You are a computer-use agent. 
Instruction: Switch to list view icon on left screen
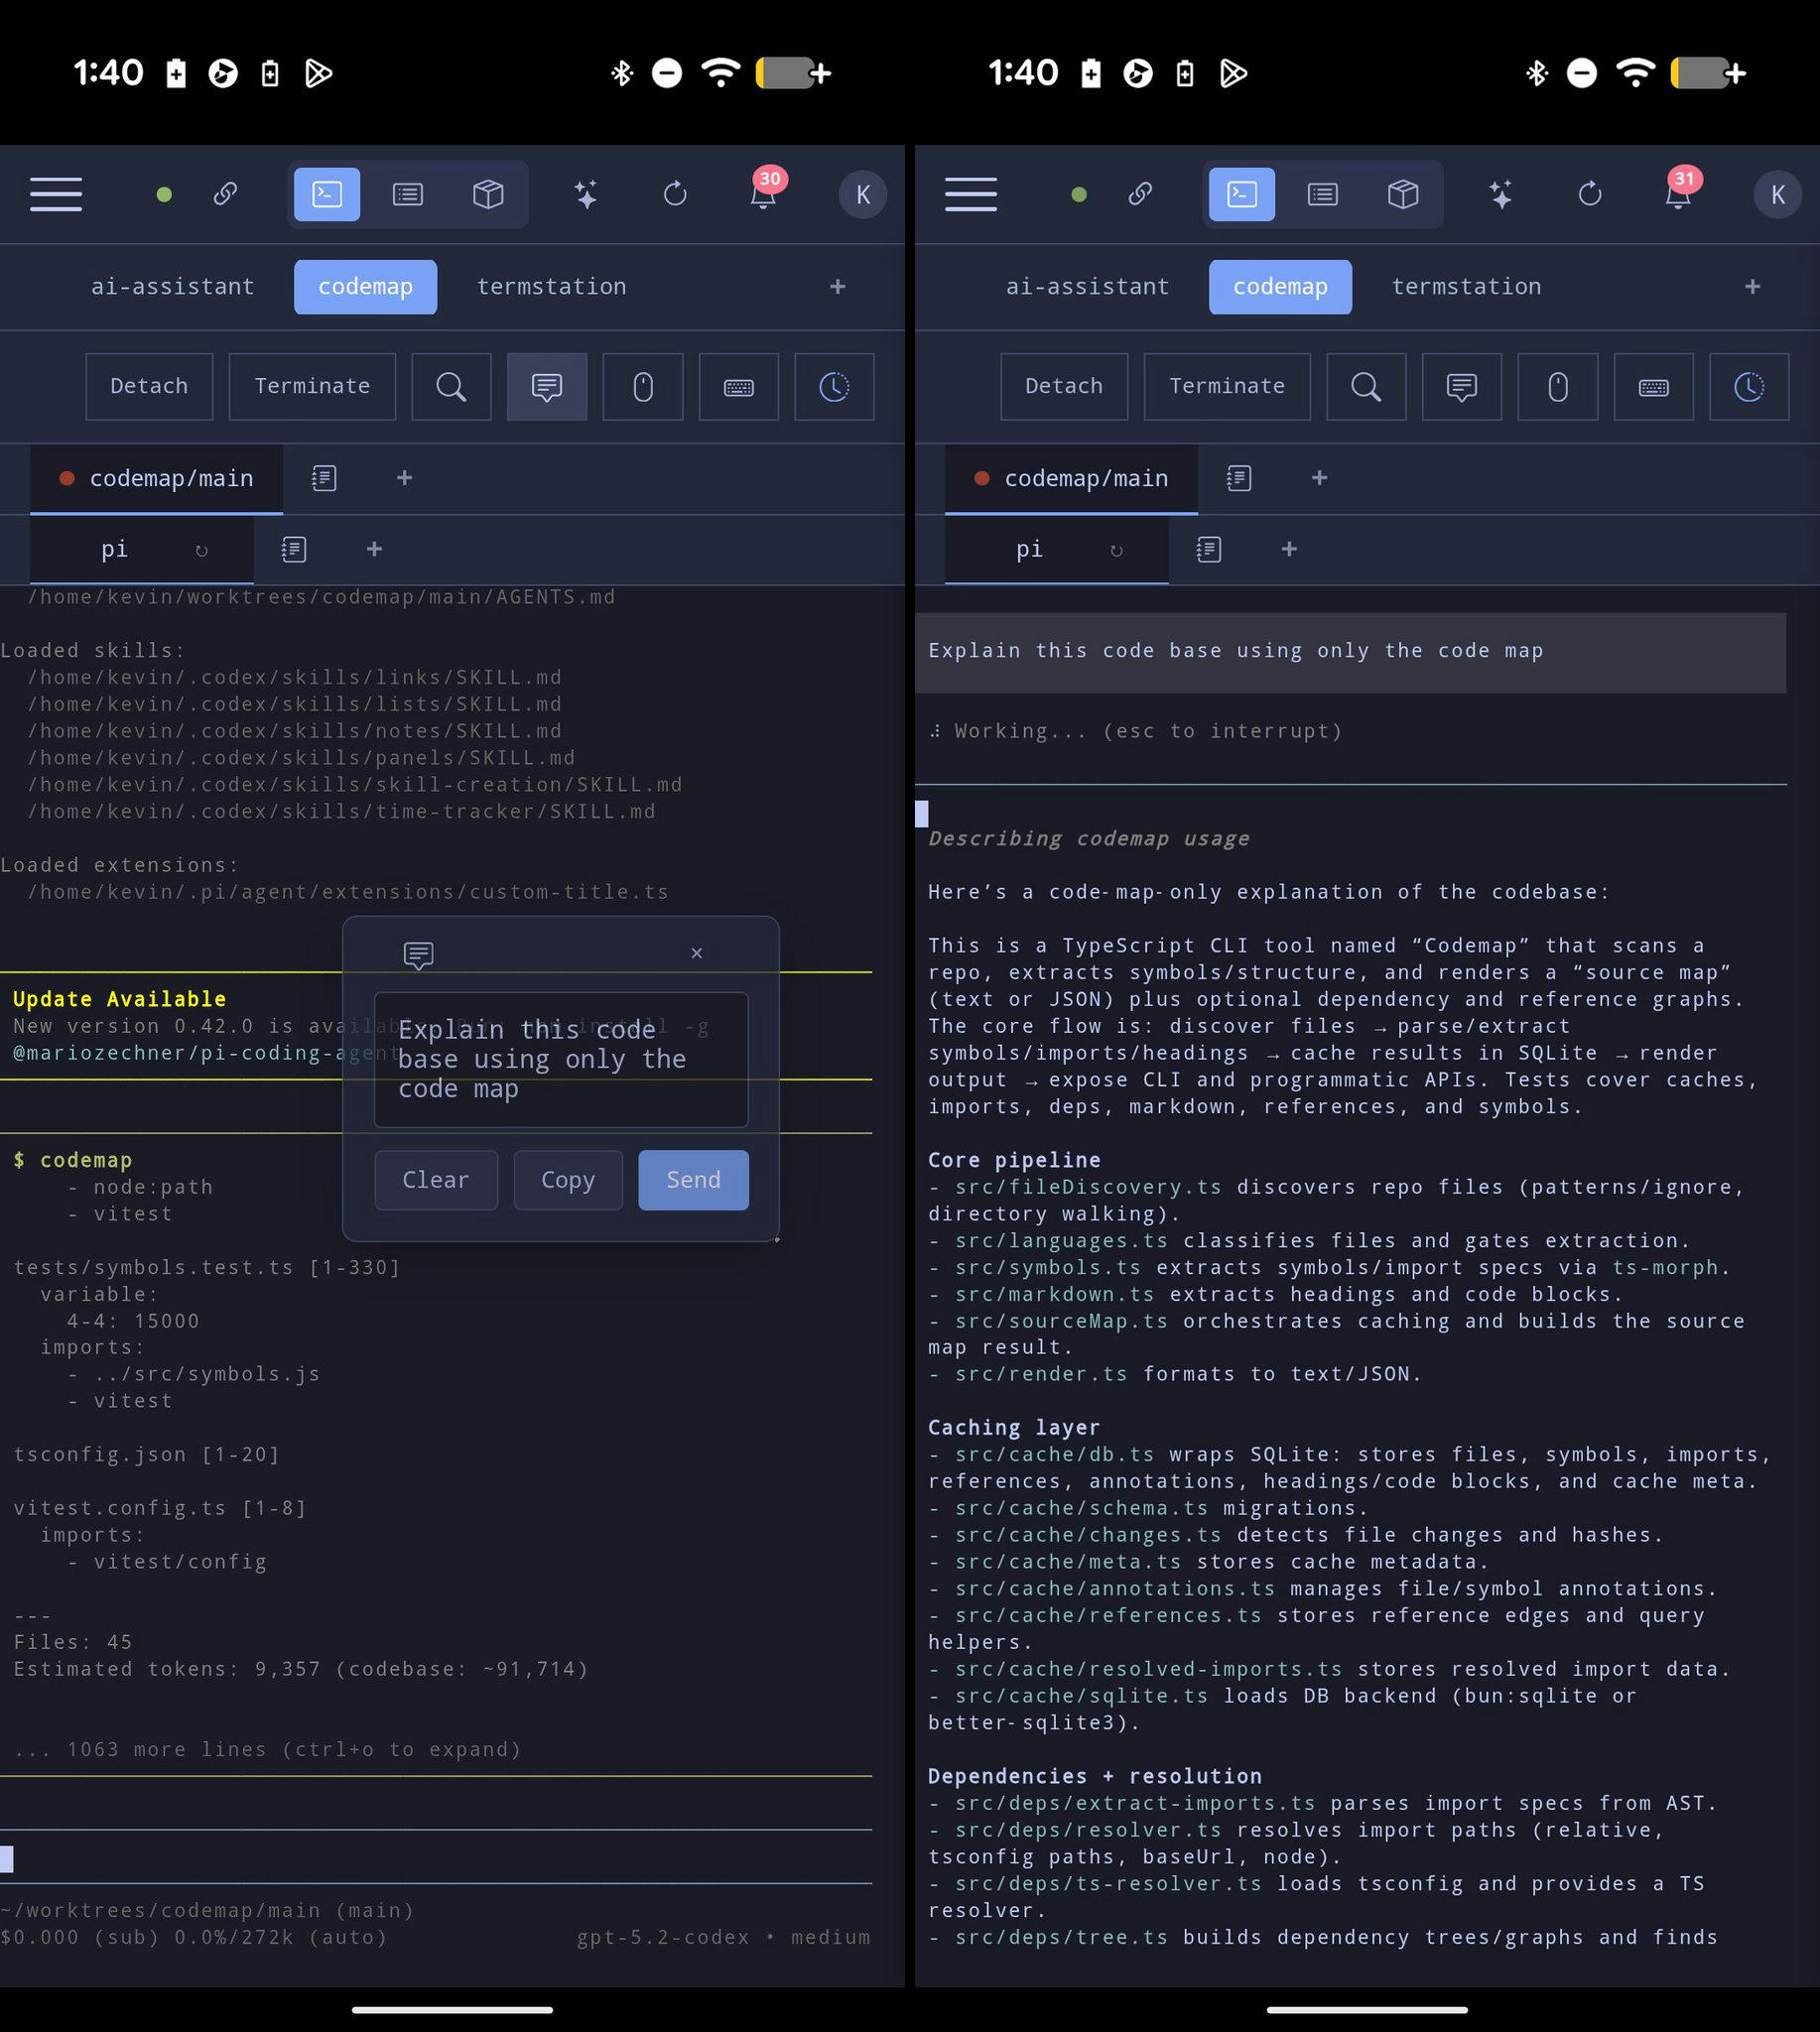pyautogui.click(x=407, y=194)
